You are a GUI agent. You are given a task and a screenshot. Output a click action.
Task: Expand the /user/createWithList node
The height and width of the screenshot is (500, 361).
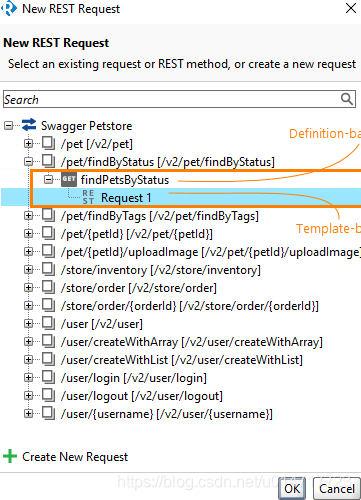28,360
